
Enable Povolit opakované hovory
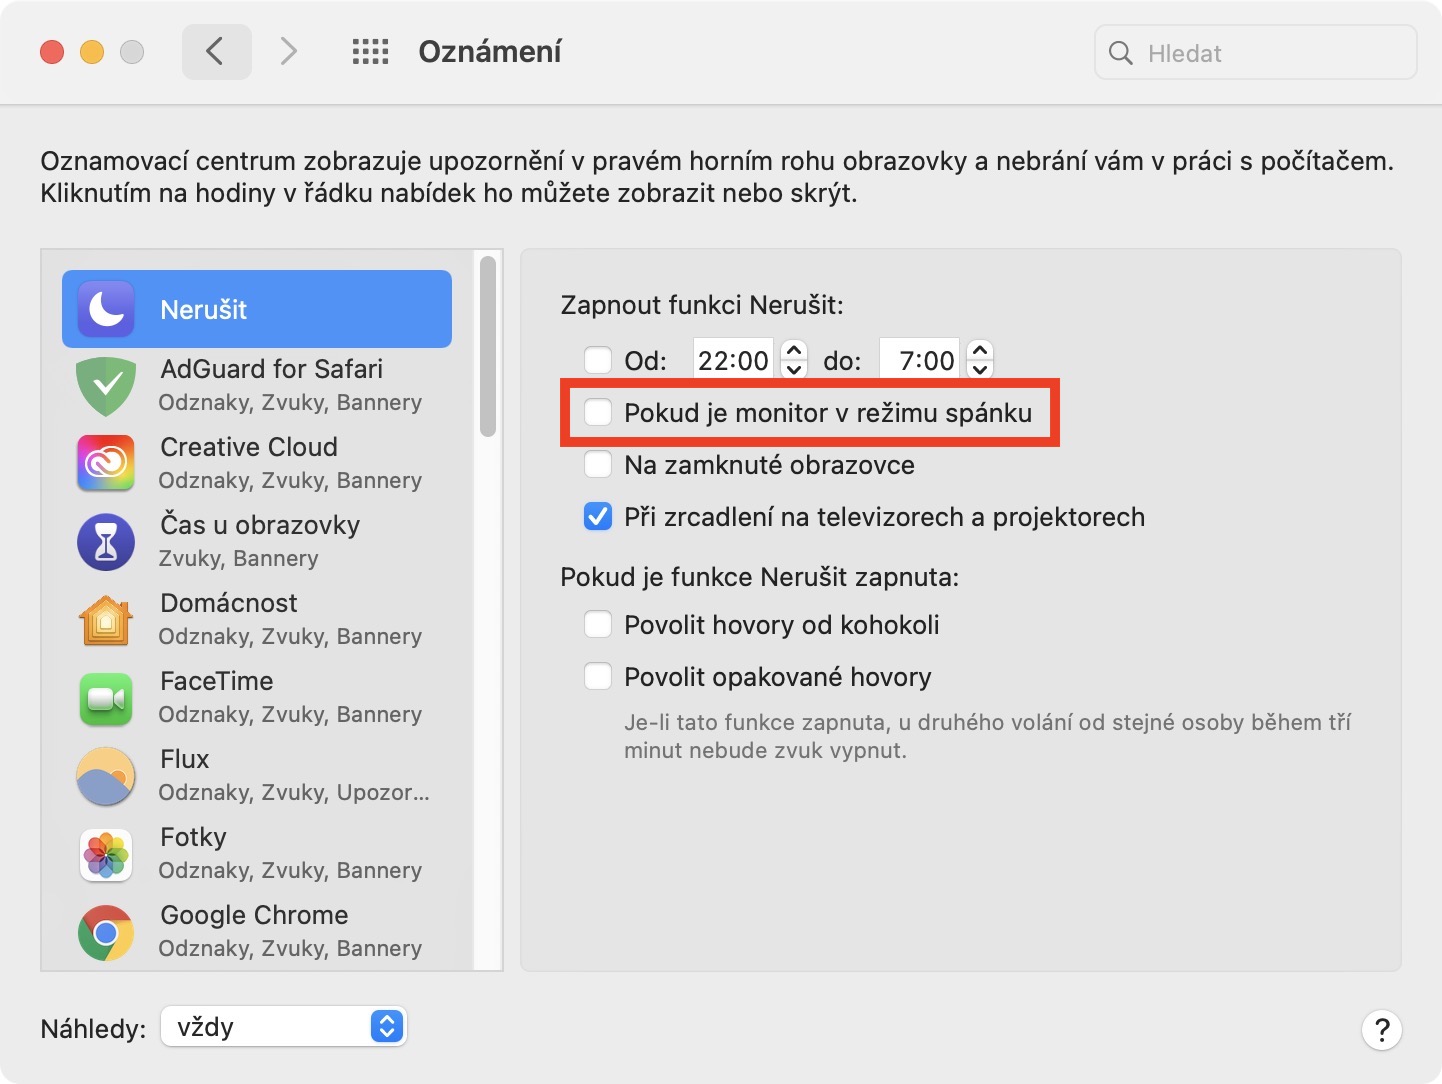pos(598,676)
